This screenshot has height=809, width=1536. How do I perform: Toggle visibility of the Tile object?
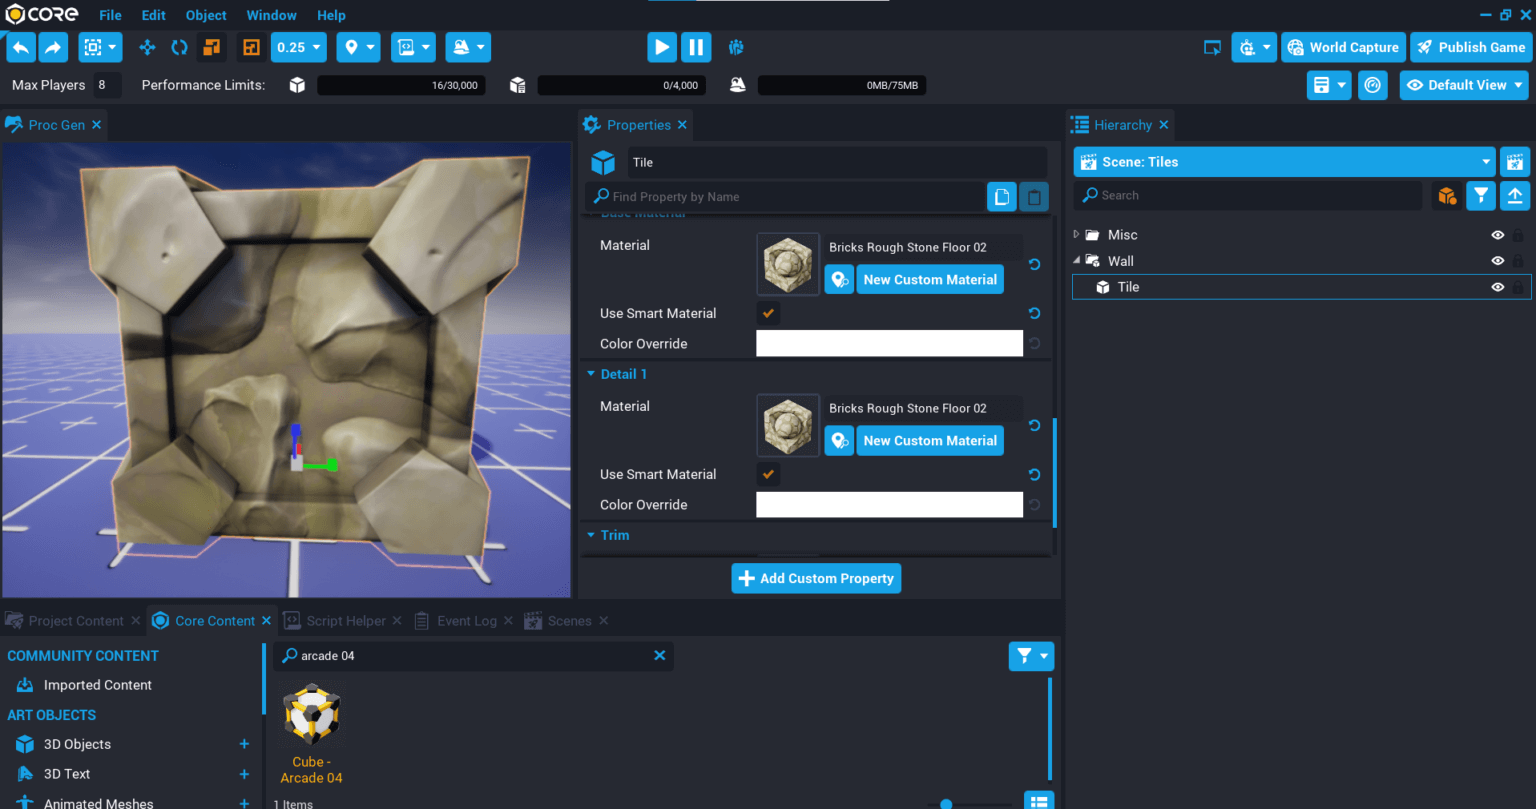1497,287
